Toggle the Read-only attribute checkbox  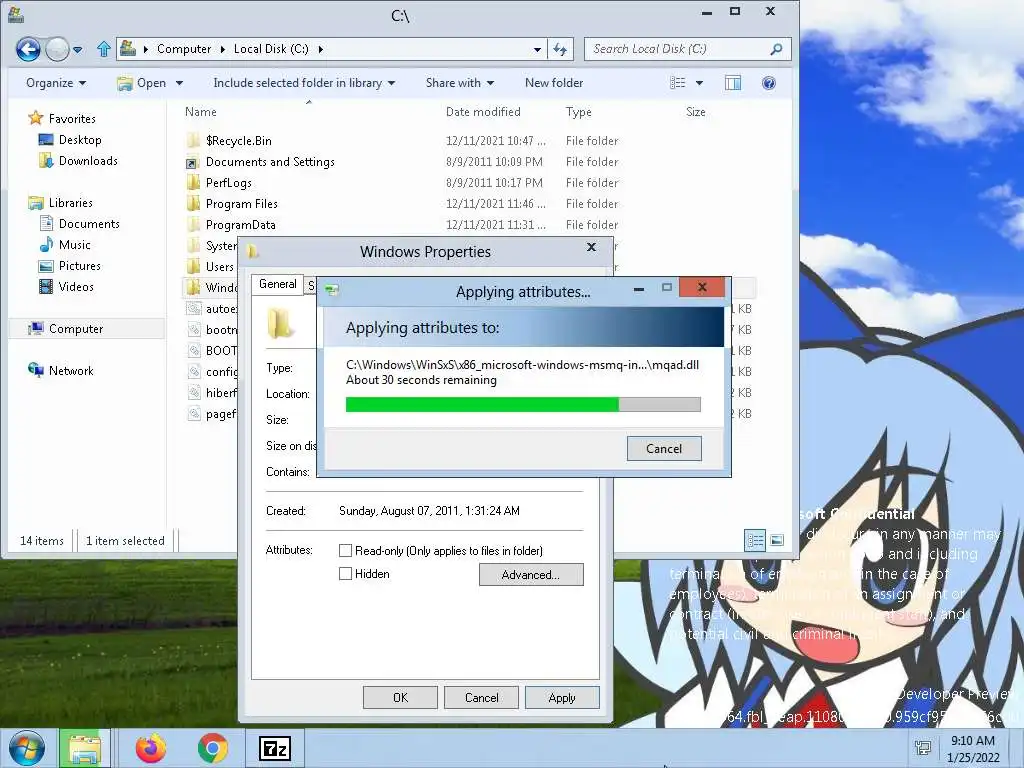345,551
